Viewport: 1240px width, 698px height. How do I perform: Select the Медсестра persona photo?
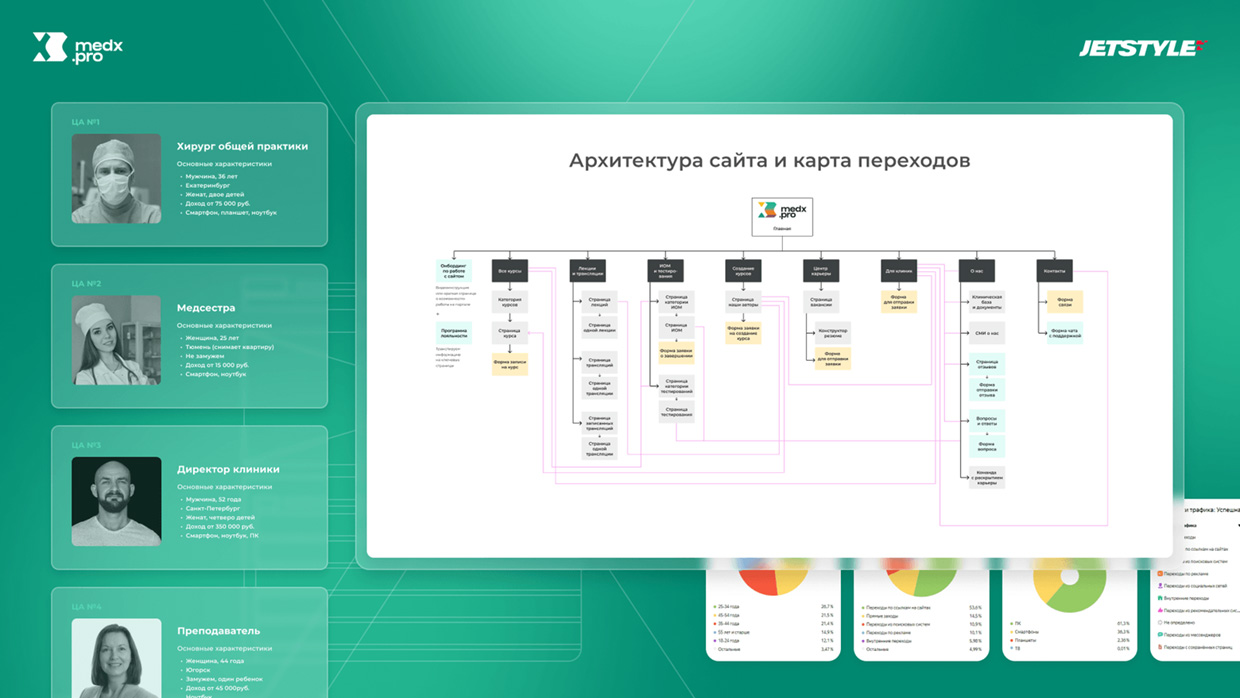[x=116, y=340]
